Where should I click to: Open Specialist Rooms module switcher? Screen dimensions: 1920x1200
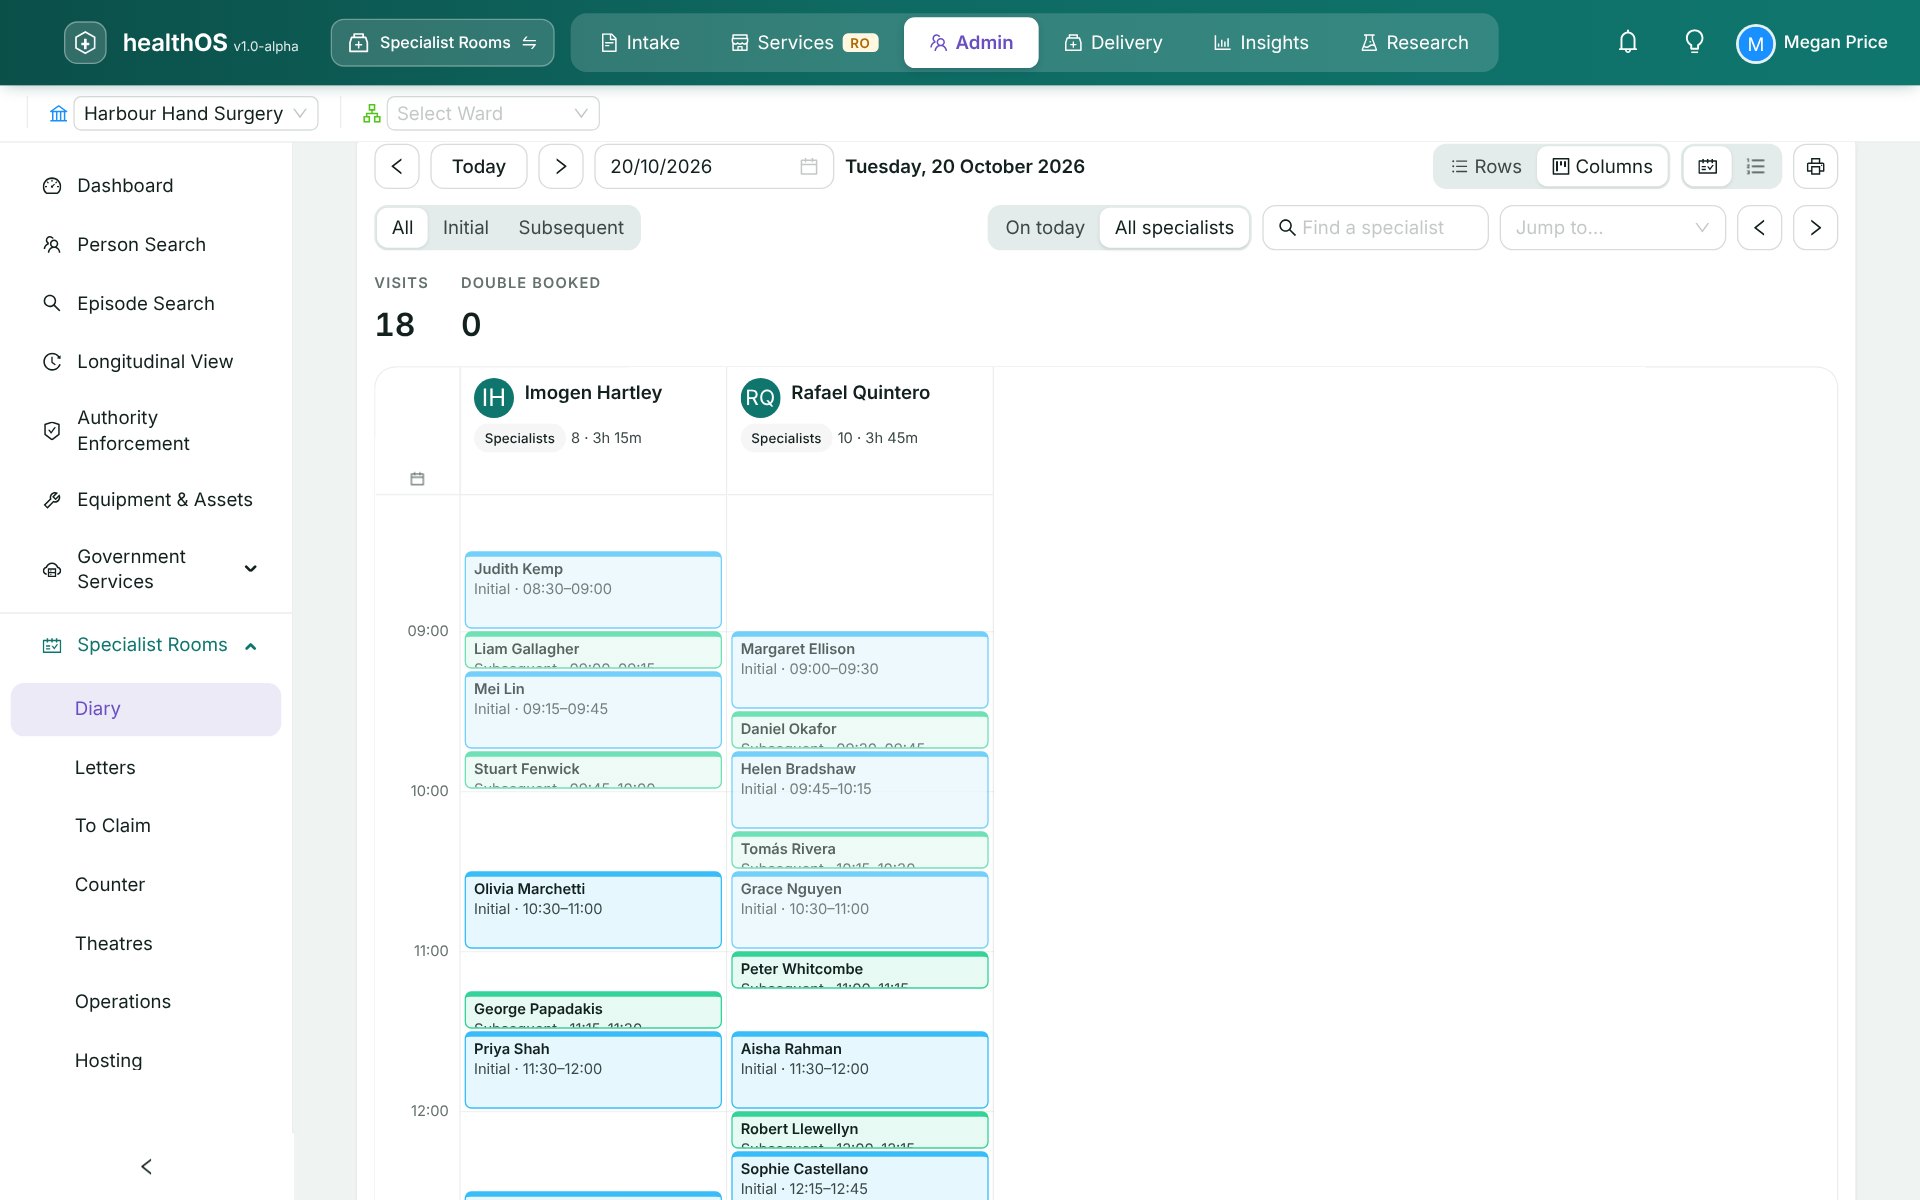pyautogui.click(x=442, y=43)
